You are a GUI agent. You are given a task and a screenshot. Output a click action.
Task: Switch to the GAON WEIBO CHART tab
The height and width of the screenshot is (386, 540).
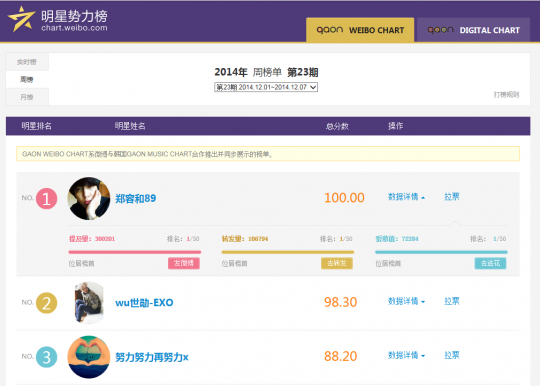coord(360,30)
